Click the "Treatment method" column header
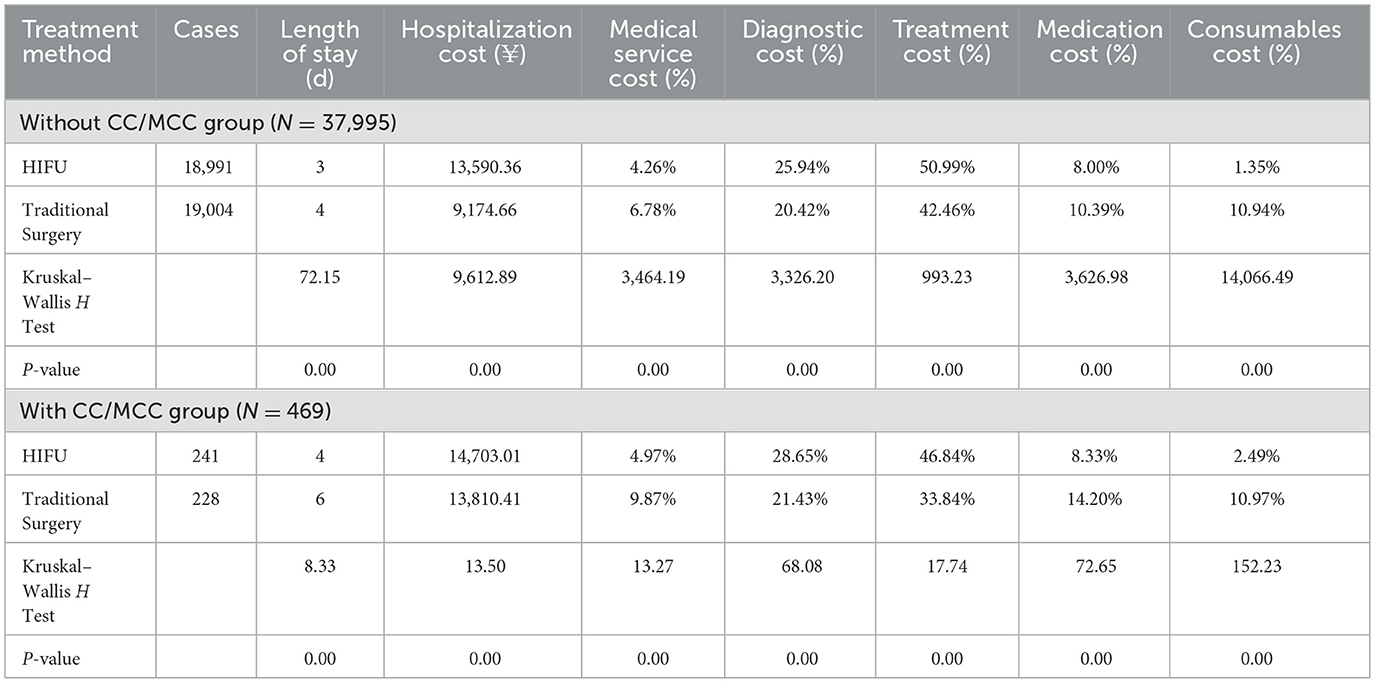This screenshot has height=683, width=1375. [67, 42]
